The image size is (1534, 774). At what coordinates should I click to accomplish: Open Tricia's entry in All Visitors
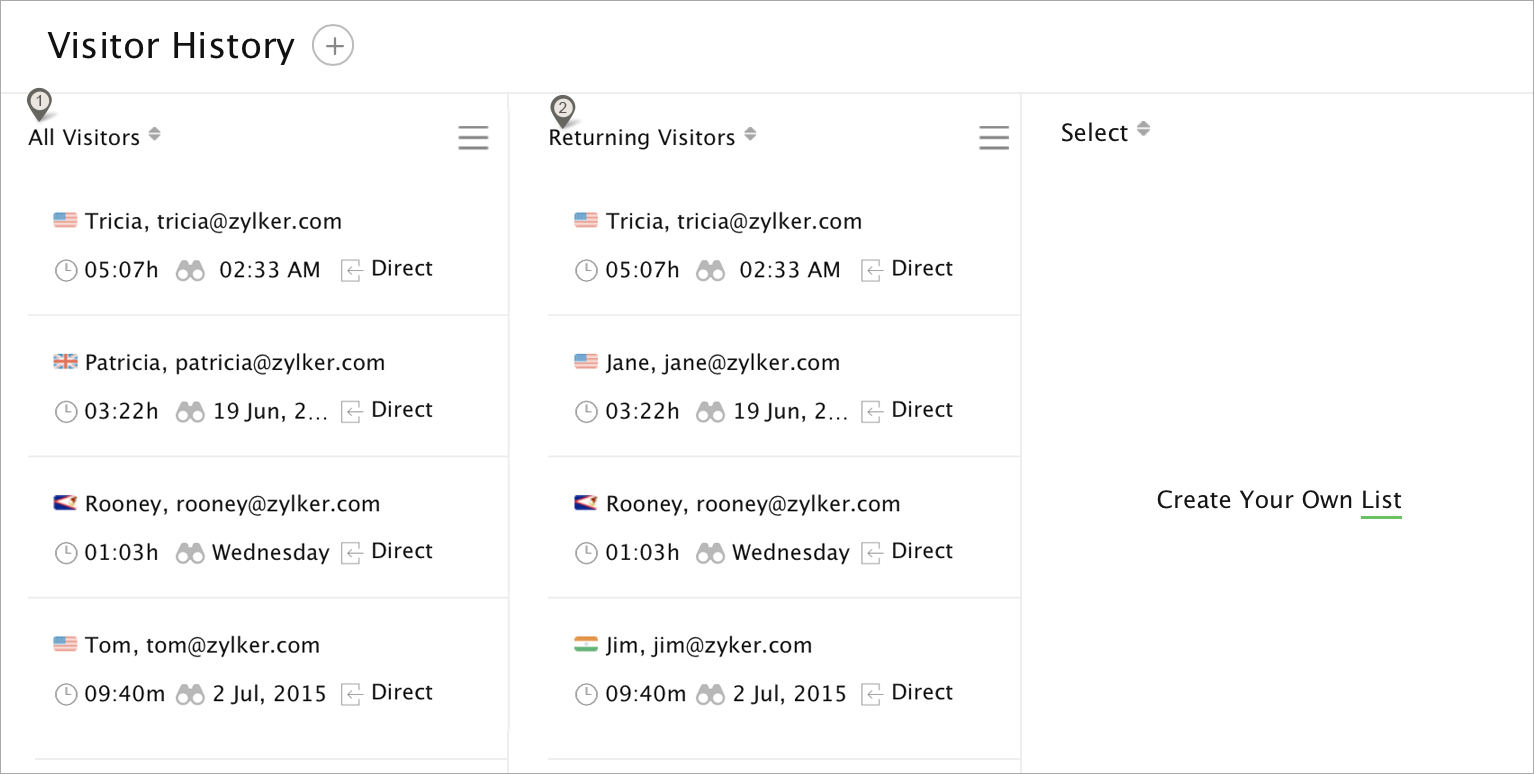click(x=213, y=222)
